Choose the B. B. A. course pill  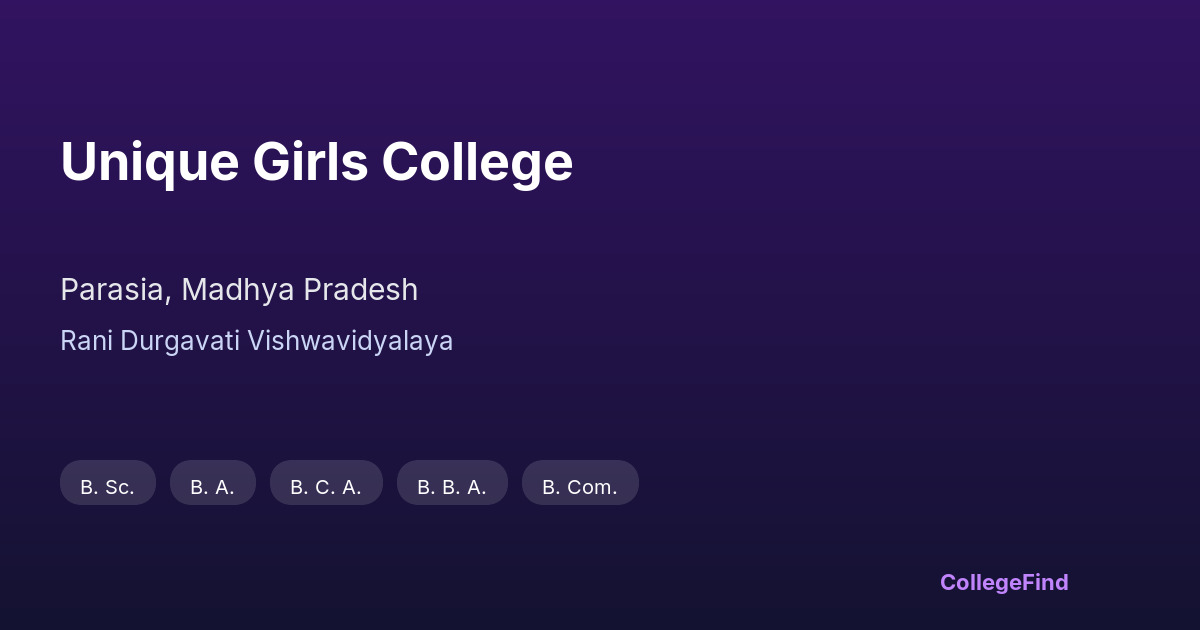coord(452,483)
